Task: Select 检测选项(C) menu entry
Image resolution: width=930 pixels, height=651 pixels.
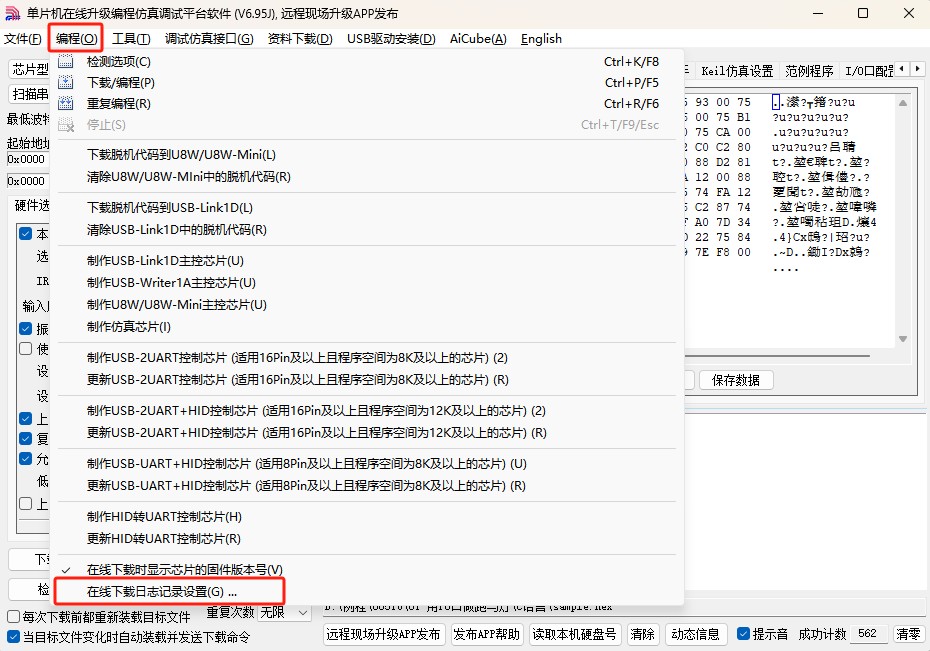Action: pyautogui.click(x=367, y=62)
